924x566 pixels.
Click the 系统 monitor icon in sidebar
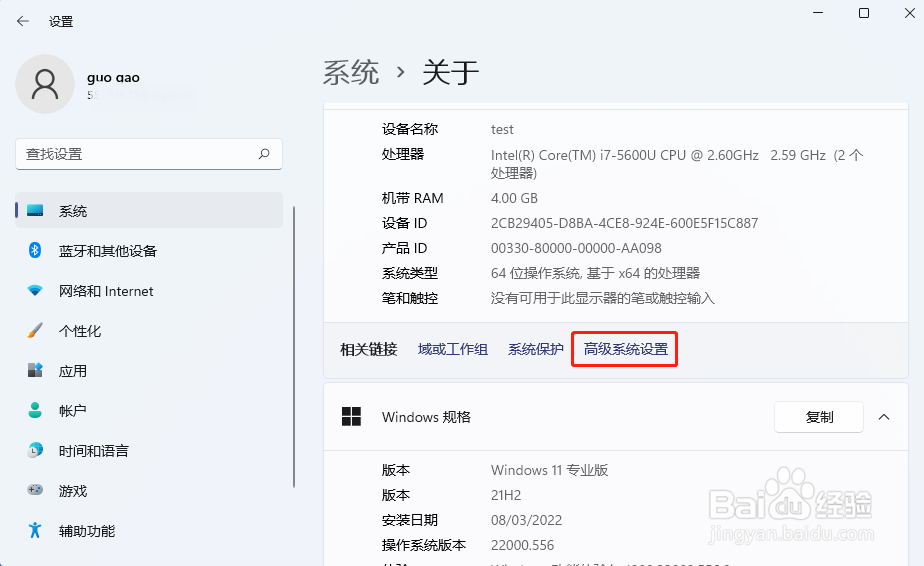[35, 210]
